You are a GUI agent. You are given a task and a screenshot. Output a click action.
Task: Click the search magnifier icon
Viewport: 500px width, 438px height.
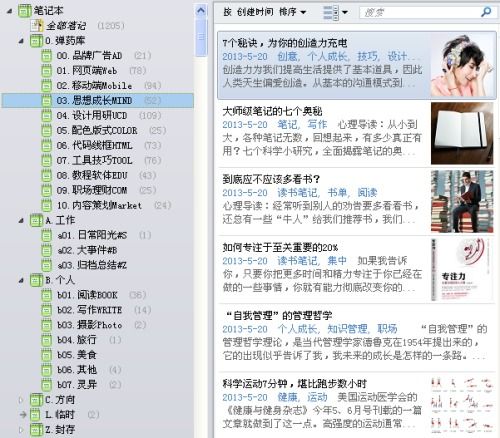click(486, 12)
